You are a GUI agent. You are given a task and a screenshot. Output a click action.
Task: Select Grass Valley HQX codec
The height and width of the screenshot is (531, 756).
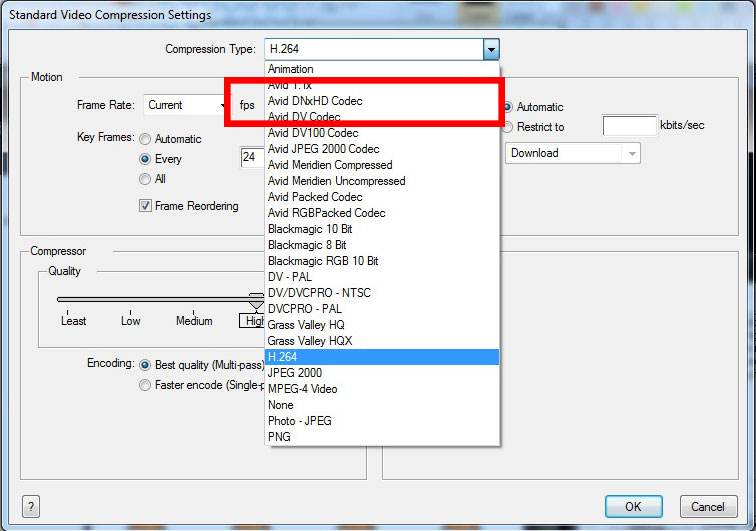pos(382,340)
